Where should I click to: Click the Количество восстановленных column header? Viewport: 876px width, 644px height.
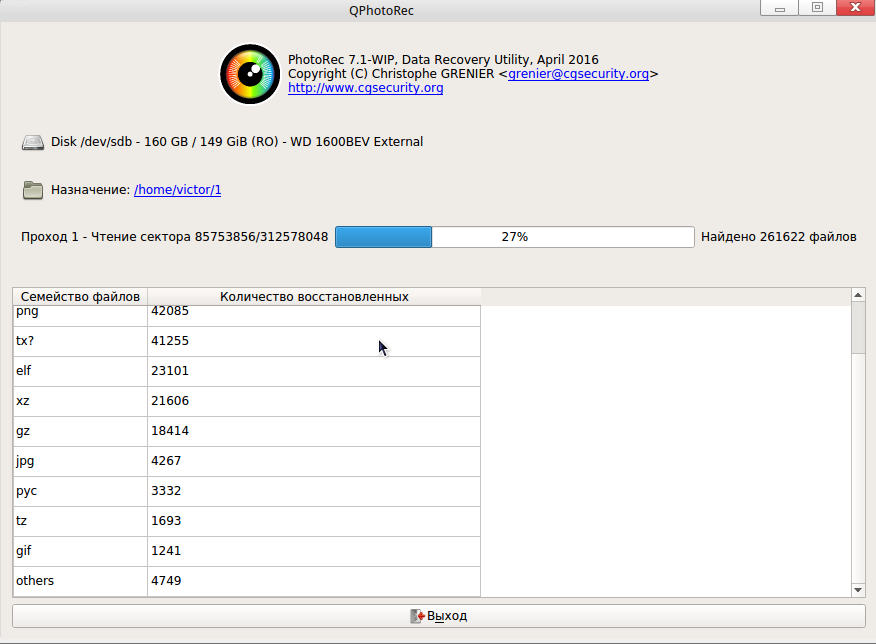(x=314, y=297)
